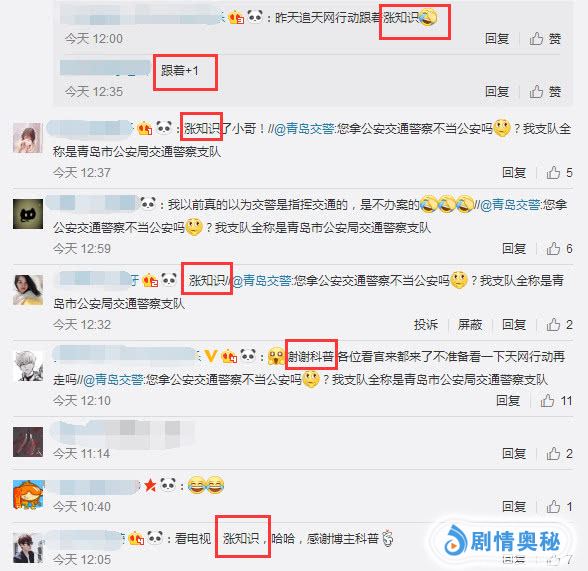The height and width of the screenshot is (571, 588).
Task: Click thumbs-up on 12:59 comment with 6 likes
Action: [x=559, y=249]
